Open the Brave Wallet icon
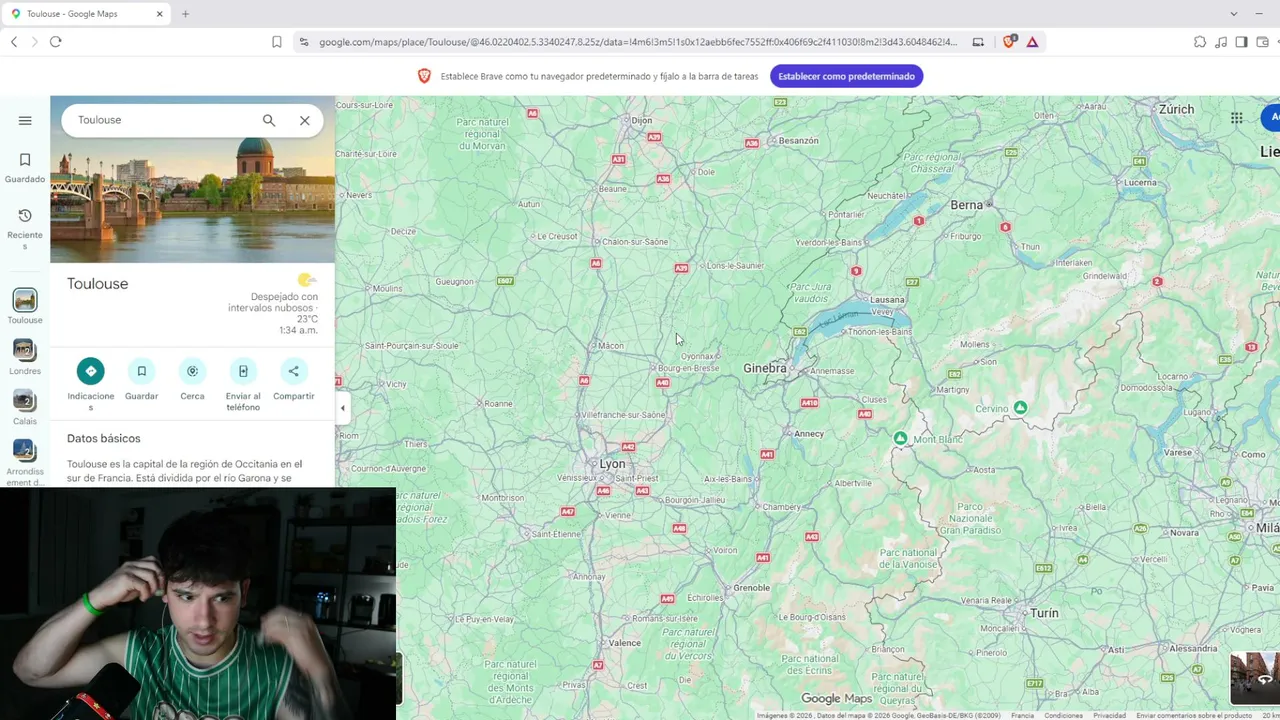1280x720 pixels. pos(1262,42)
